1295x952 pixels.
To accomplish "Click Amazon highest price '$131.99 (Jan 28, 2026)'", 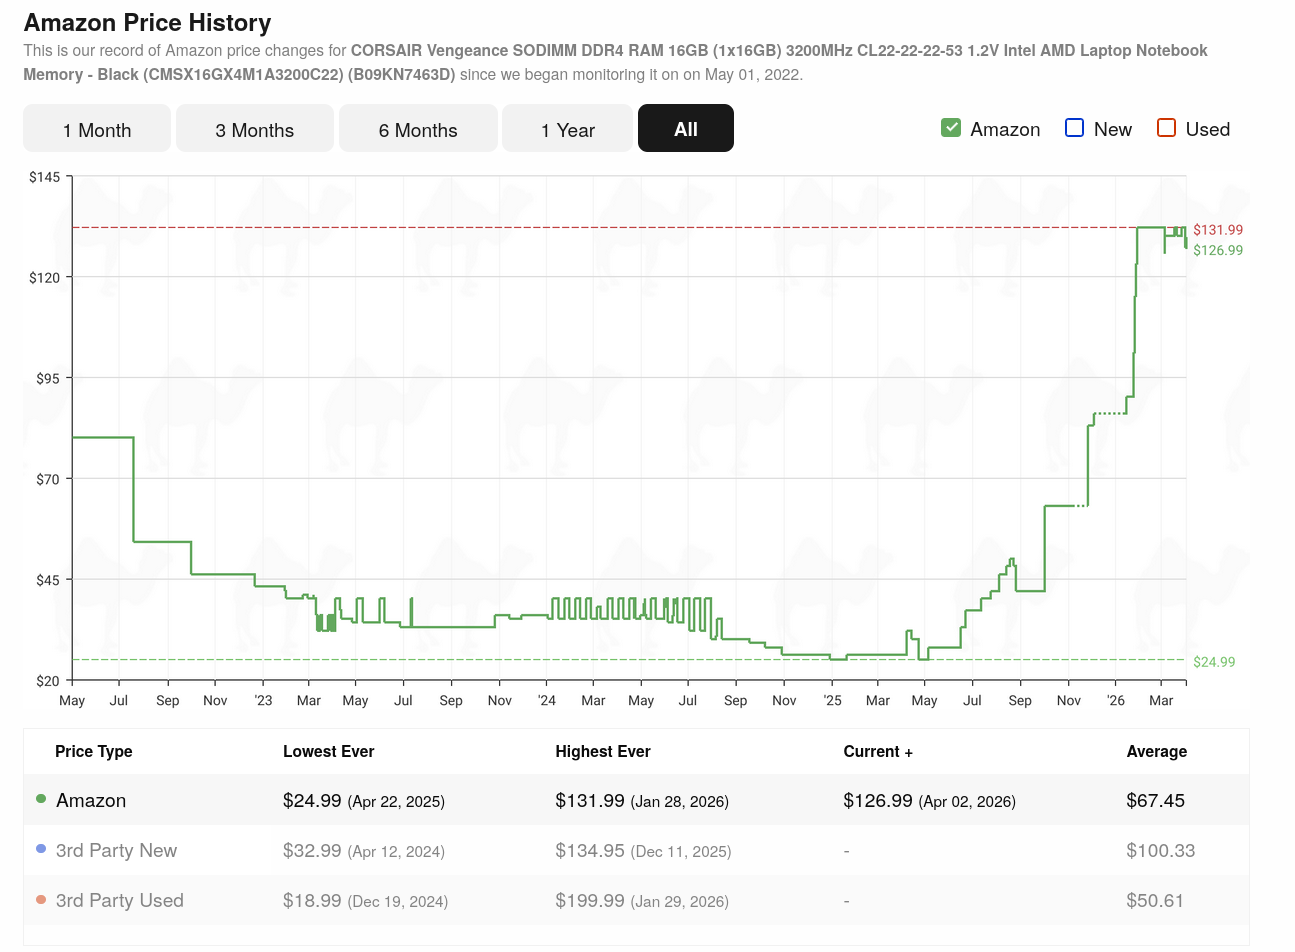I will point(642,801).
